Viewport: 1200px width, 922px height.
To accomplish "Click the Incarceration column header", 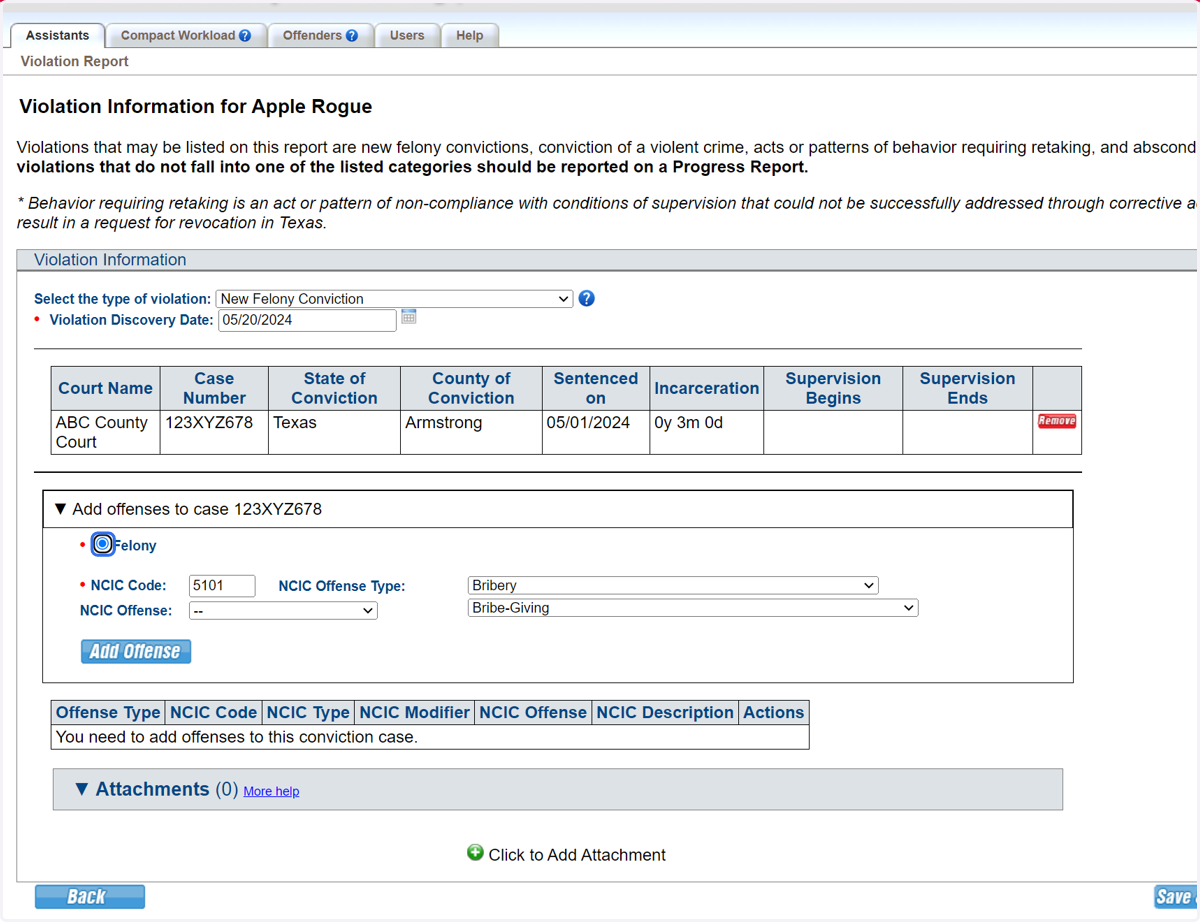I will 707,388.
